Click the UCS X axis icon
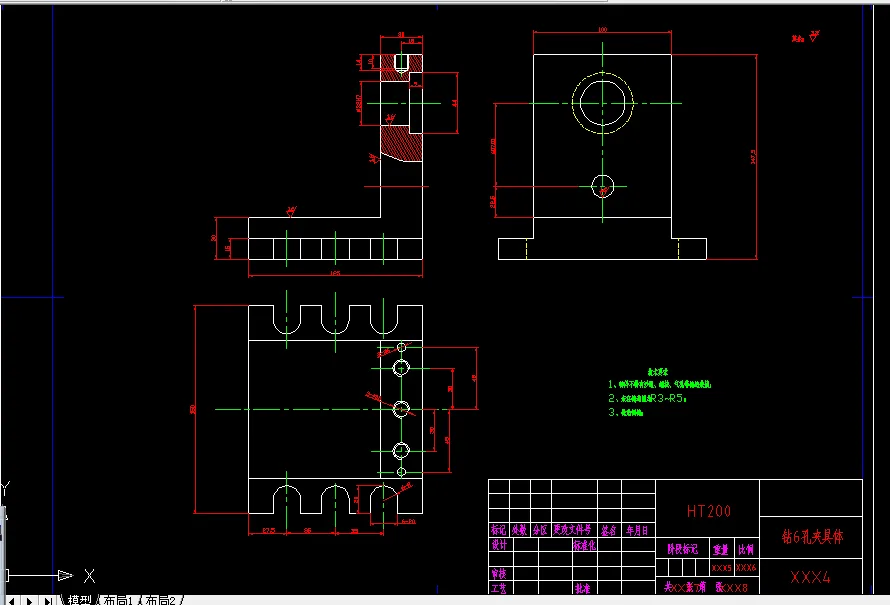The width and height of the screenshot is (890, 605). [89, 576]
